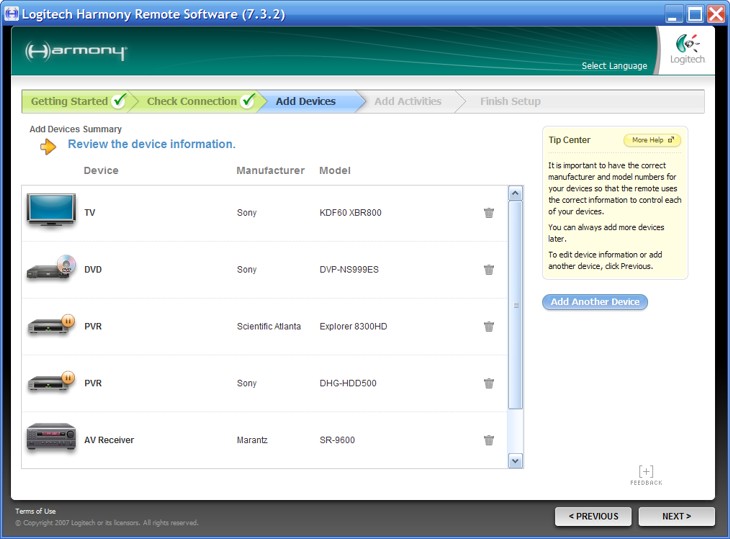Click the 'TV' device name
Screen dimensions: 730x539
tap(89, 213)
